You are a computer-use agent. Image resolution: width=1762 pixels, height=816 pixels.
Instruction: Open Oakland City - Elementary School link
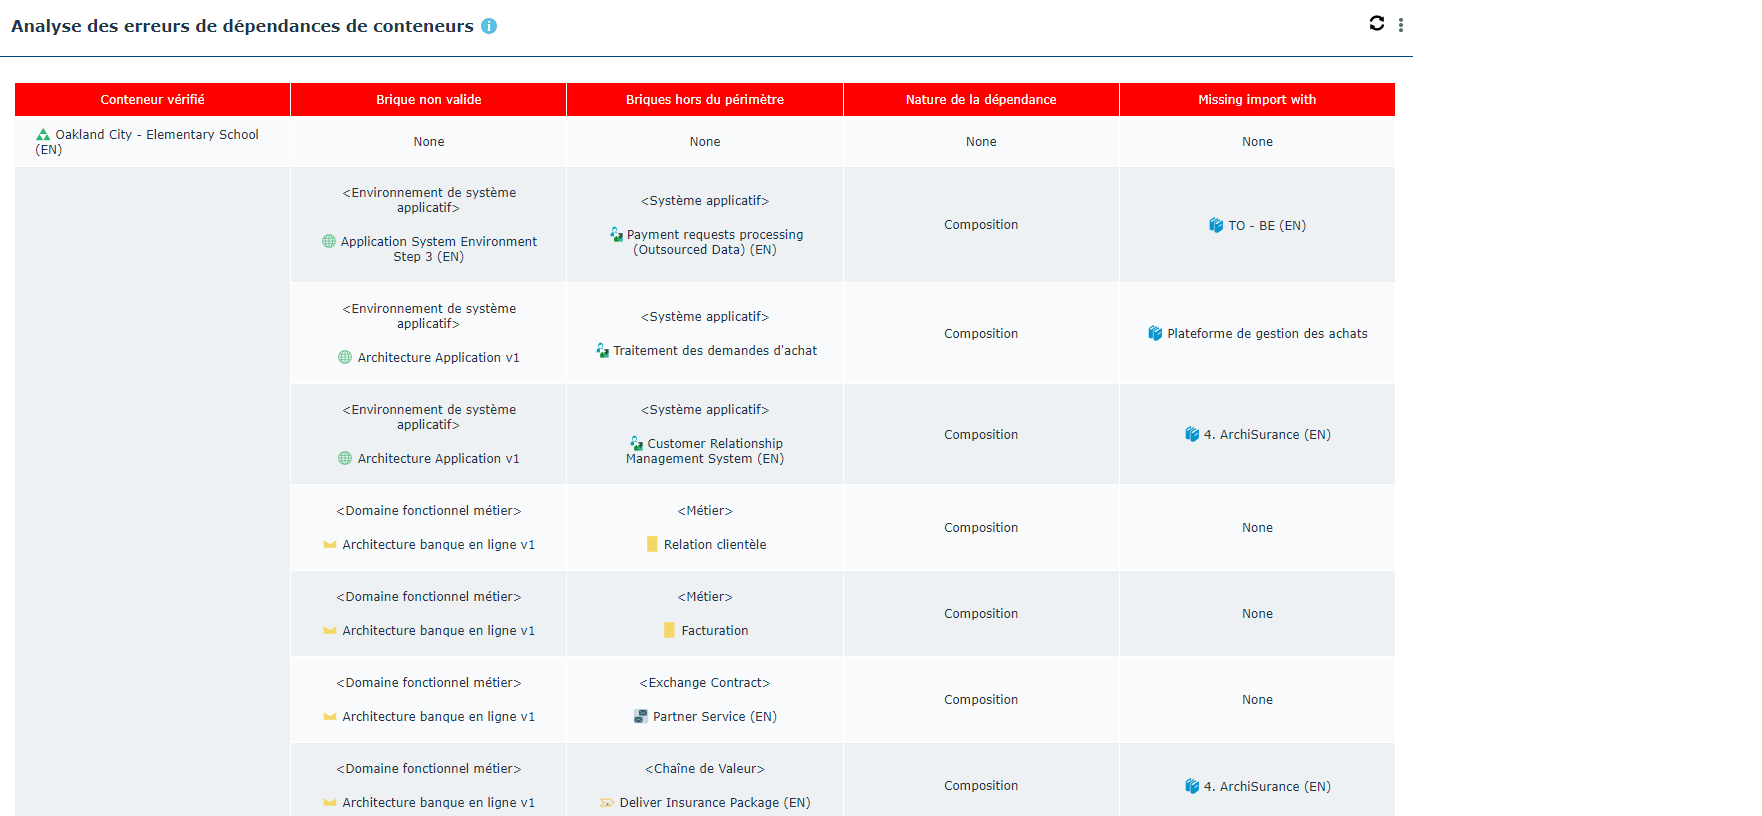156,134
